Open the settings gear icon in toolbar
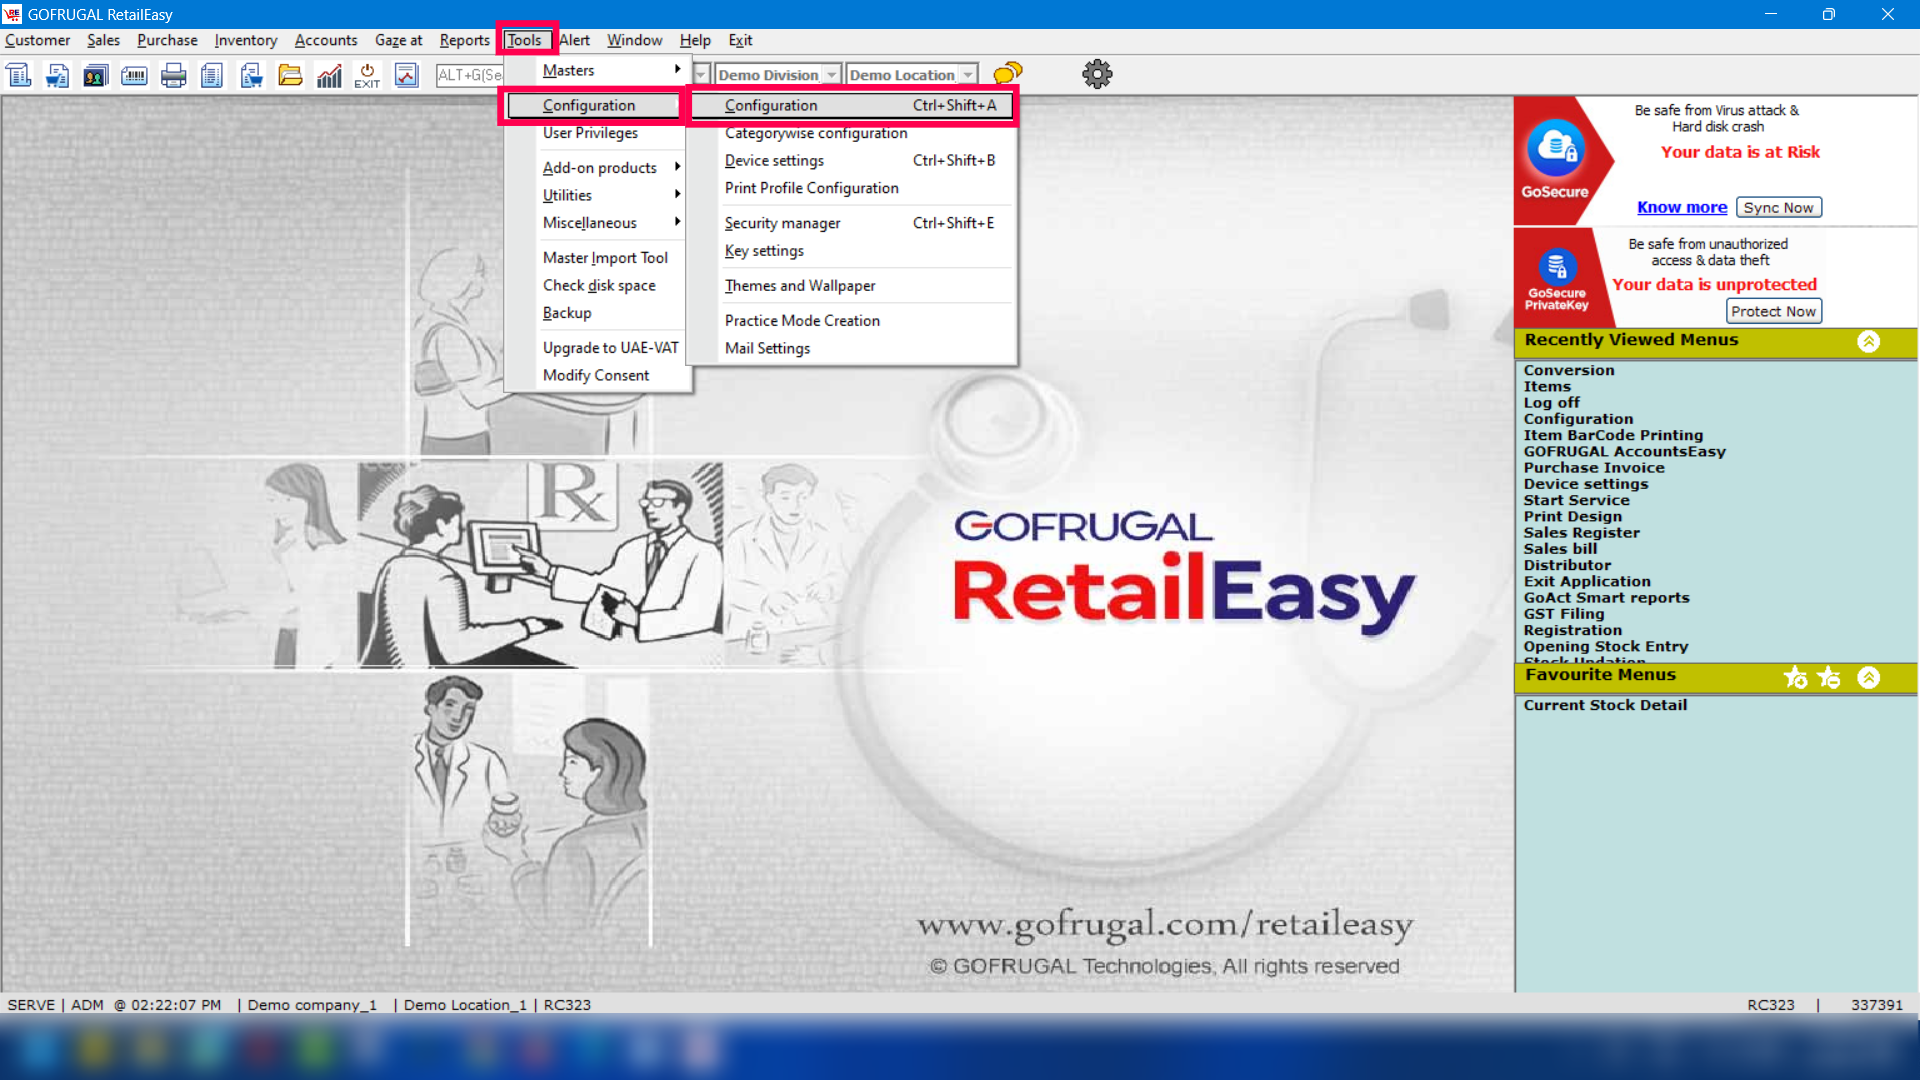The image size is (1920, 1080). (1097, 74)
